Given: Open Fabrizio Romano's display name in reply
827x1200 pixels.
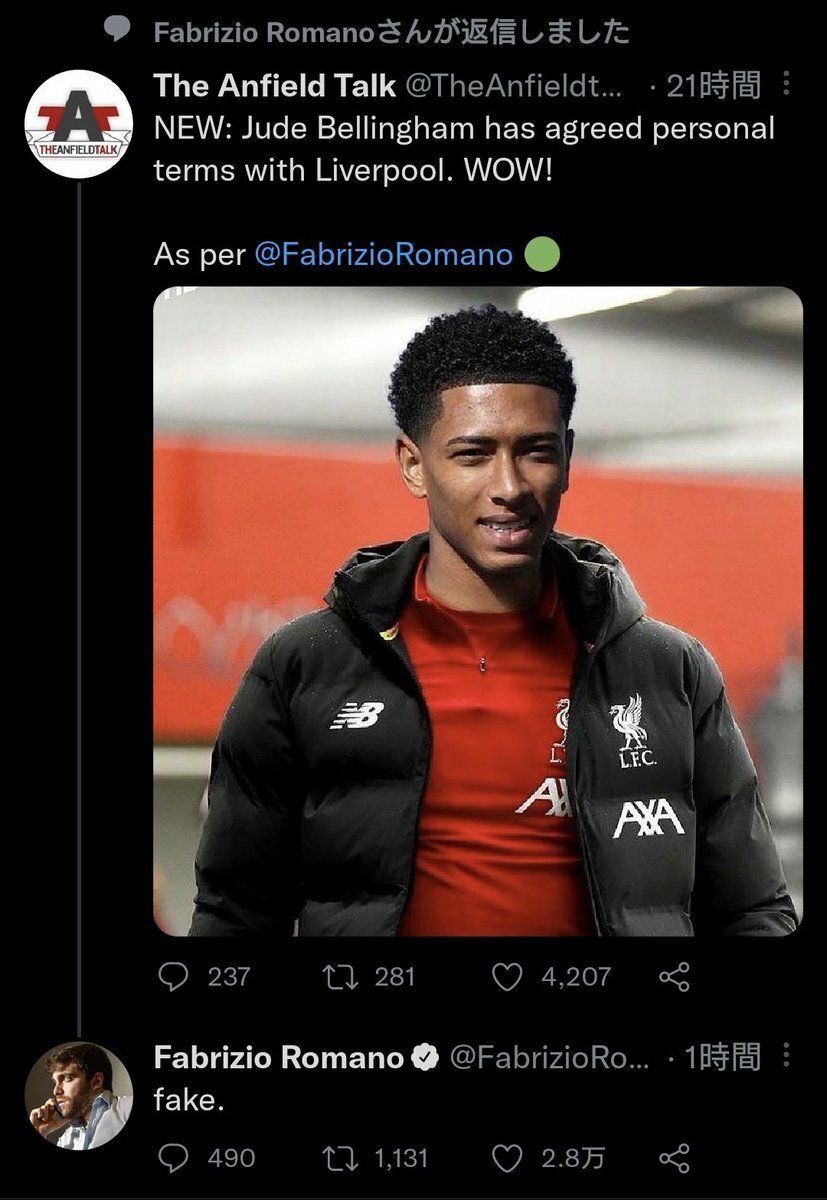Looking at the screenshot, I should (x=279, y=1056).
